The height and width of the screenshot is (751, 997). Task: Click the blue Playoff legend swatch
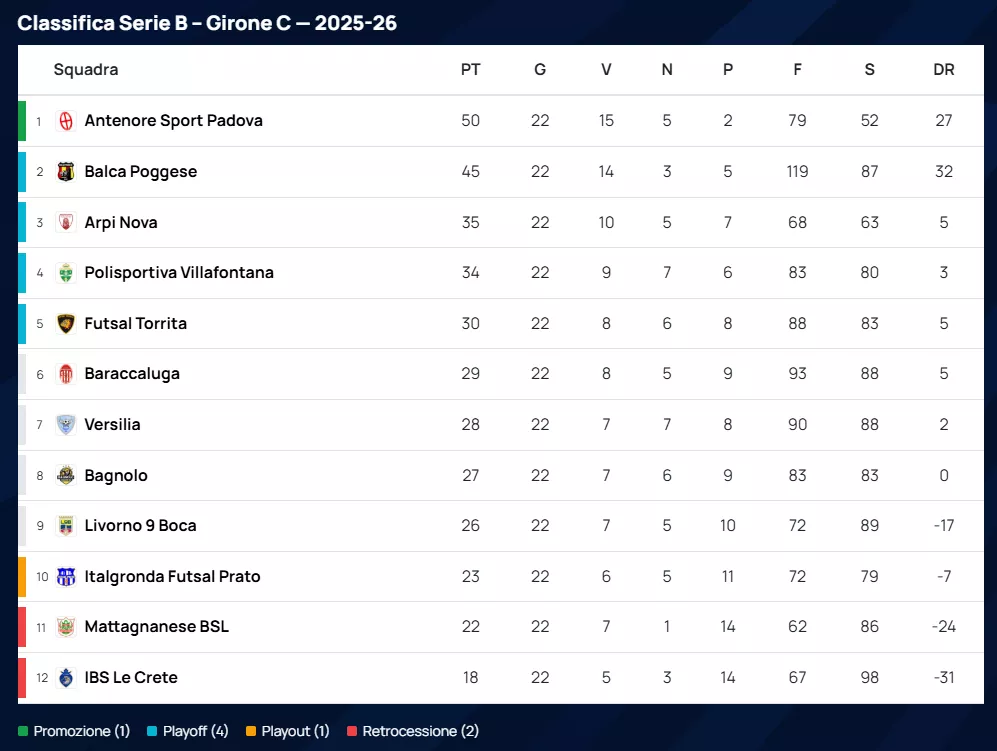coord(152,732)
